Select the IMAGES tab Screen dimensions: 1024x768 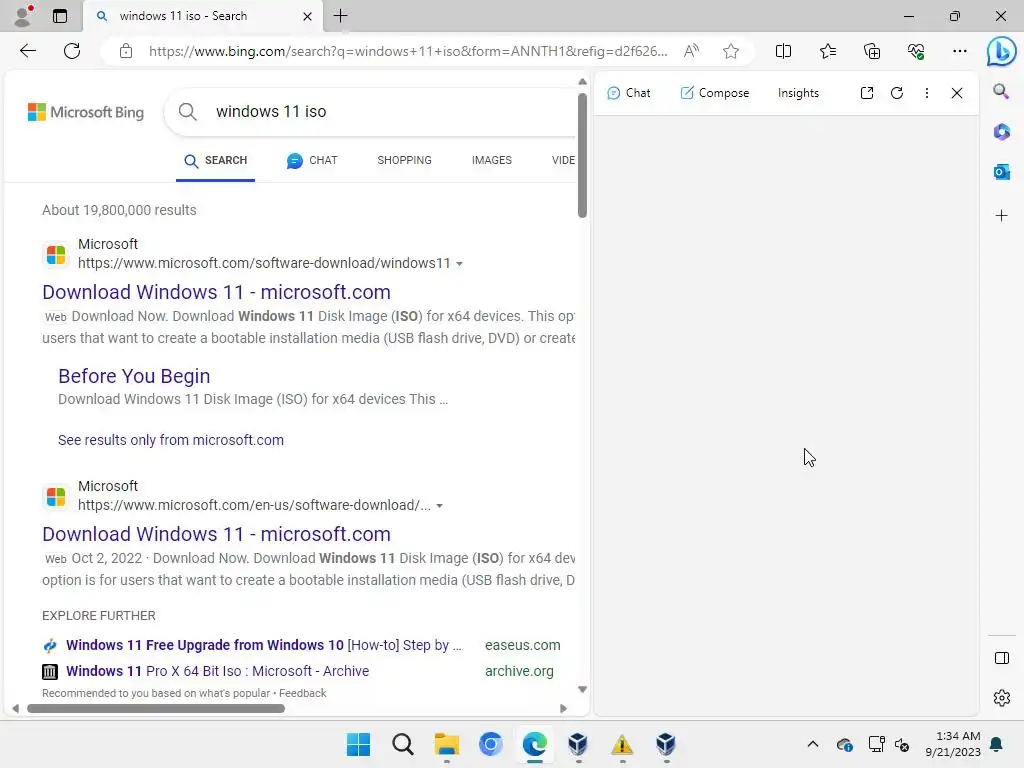(492, 161)
